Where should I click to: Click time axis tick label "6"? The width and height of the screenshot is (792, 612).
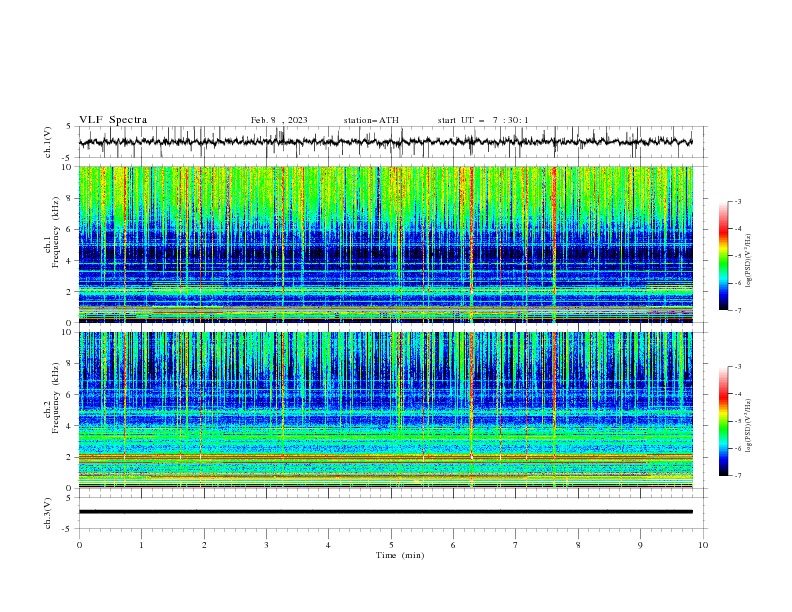click(x=453, y=545)
